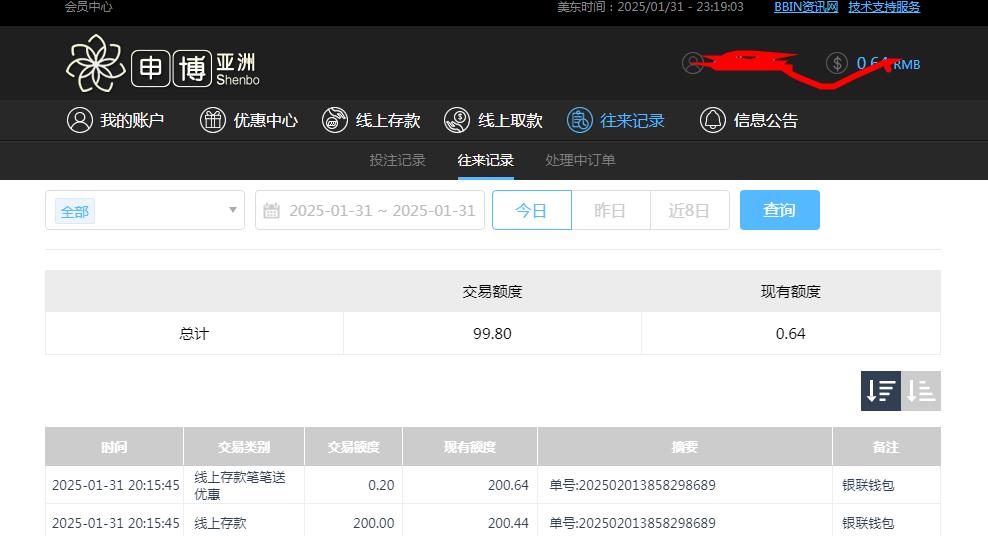Click the 线上存款笔笔送优惠 row type cell

point(244,485)
